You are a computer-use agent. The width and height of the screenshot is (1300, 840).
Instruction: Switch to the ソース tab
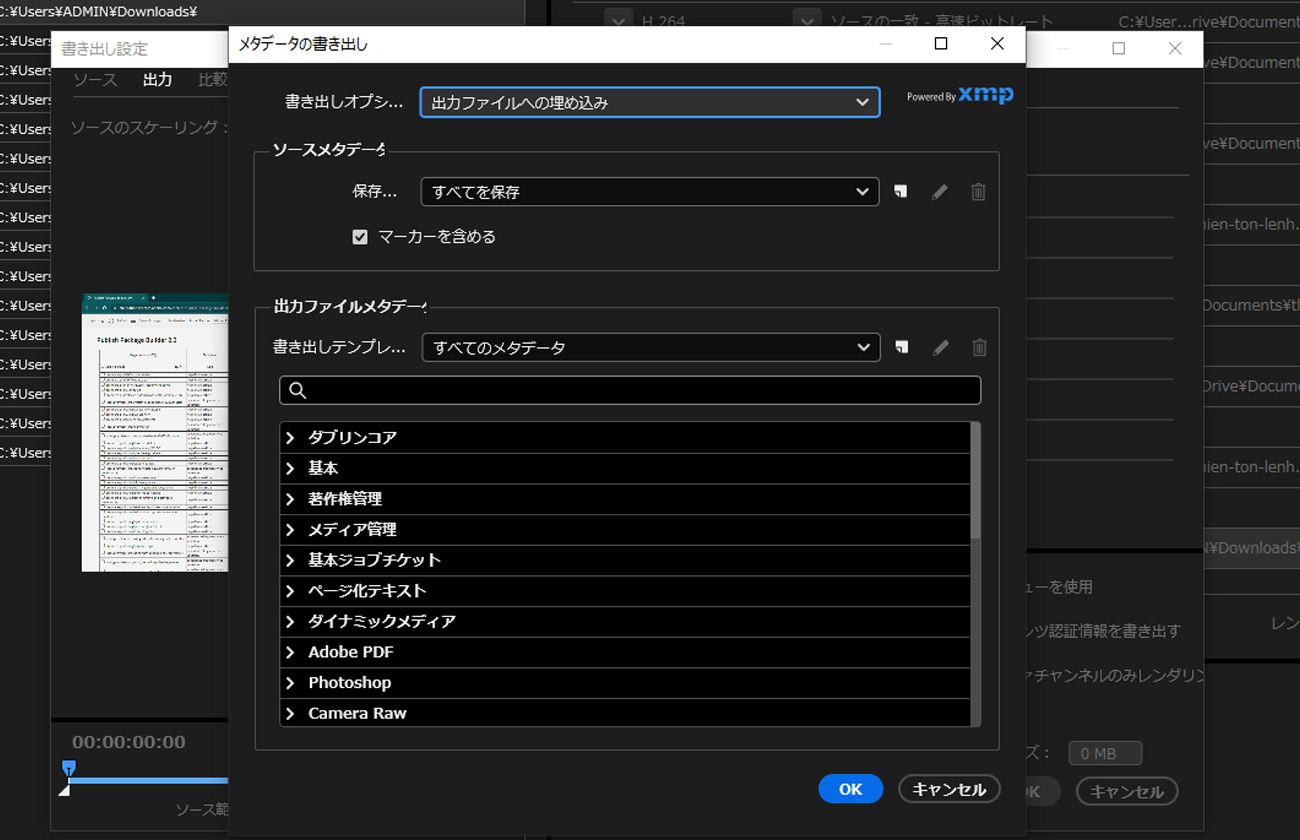(94, 80)
